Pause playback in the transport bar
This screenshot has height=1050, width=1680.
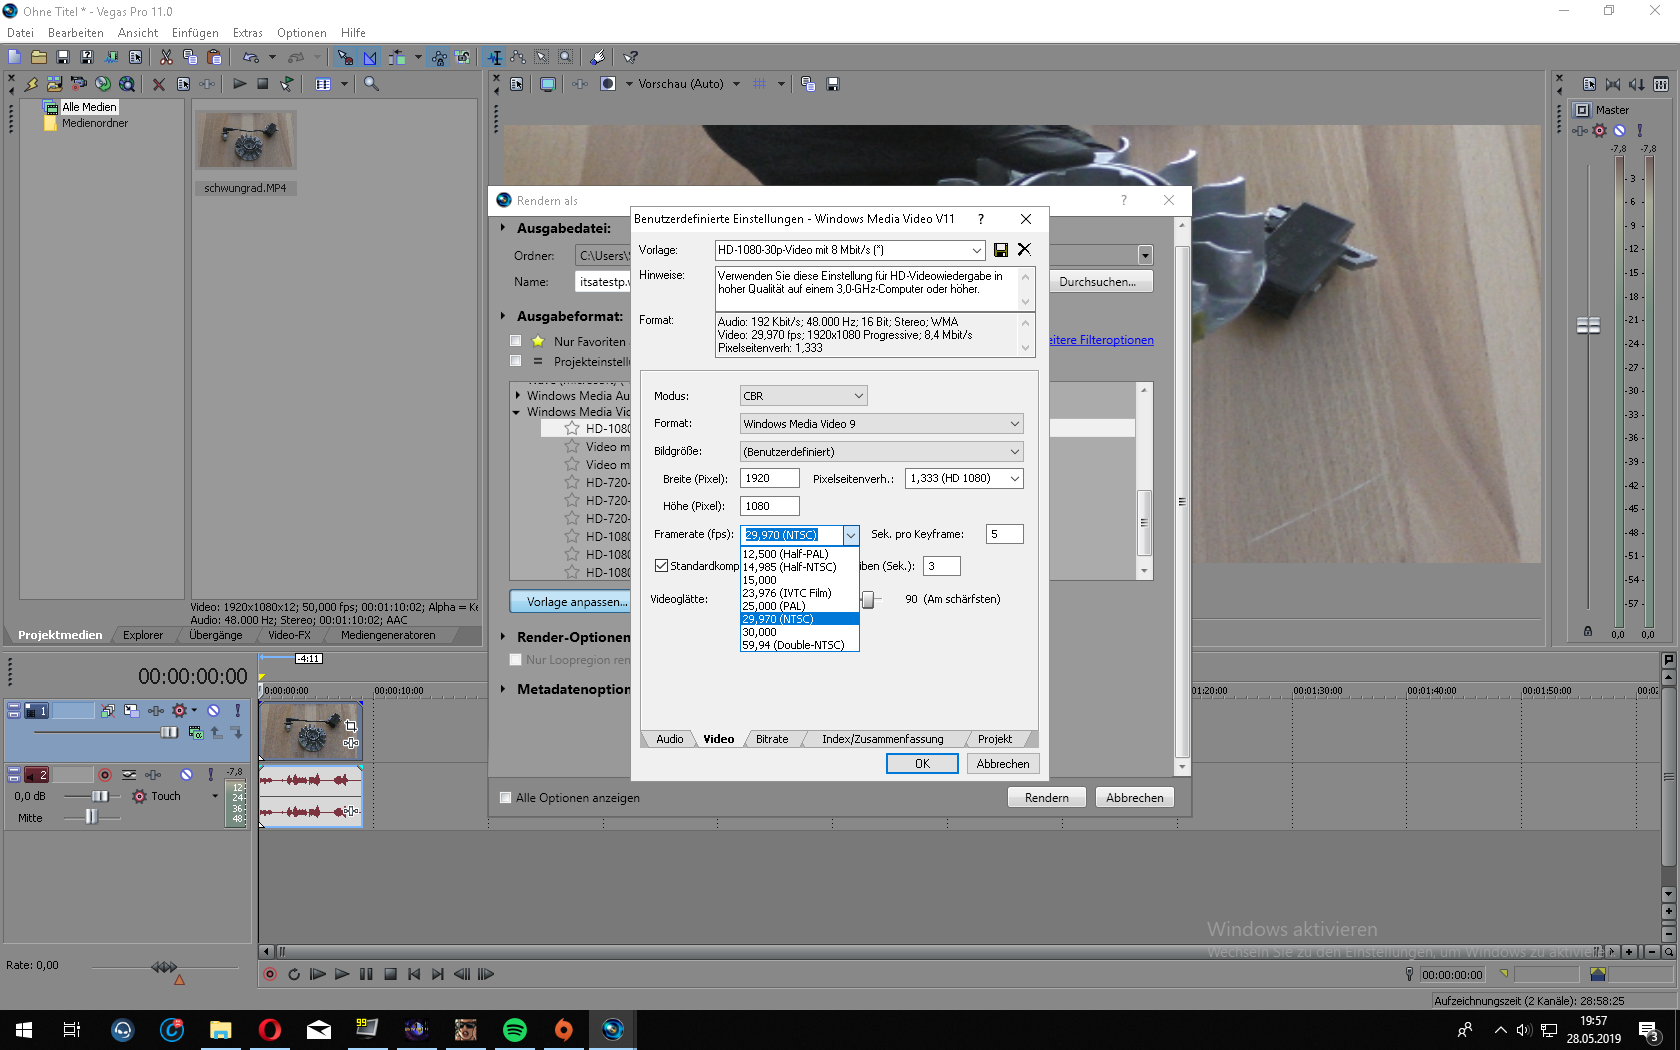(366, 974)
